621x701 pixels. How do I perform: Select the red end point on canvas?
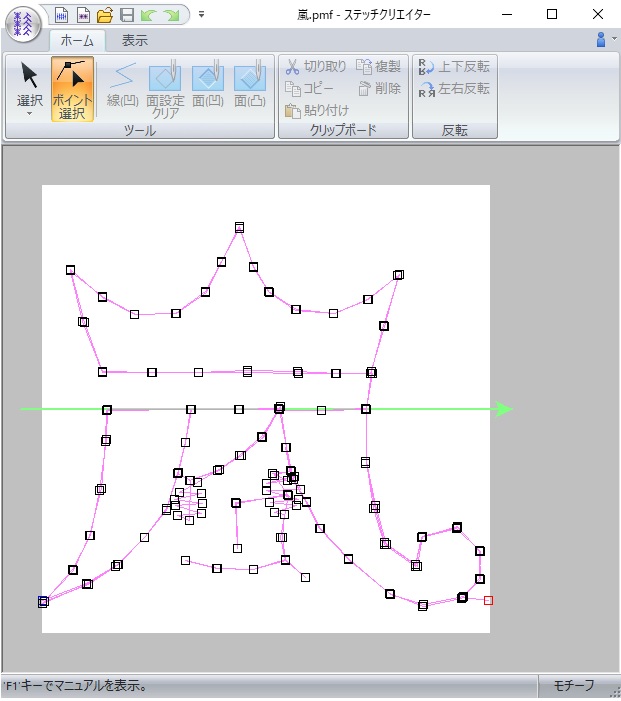tap(488, 600)
